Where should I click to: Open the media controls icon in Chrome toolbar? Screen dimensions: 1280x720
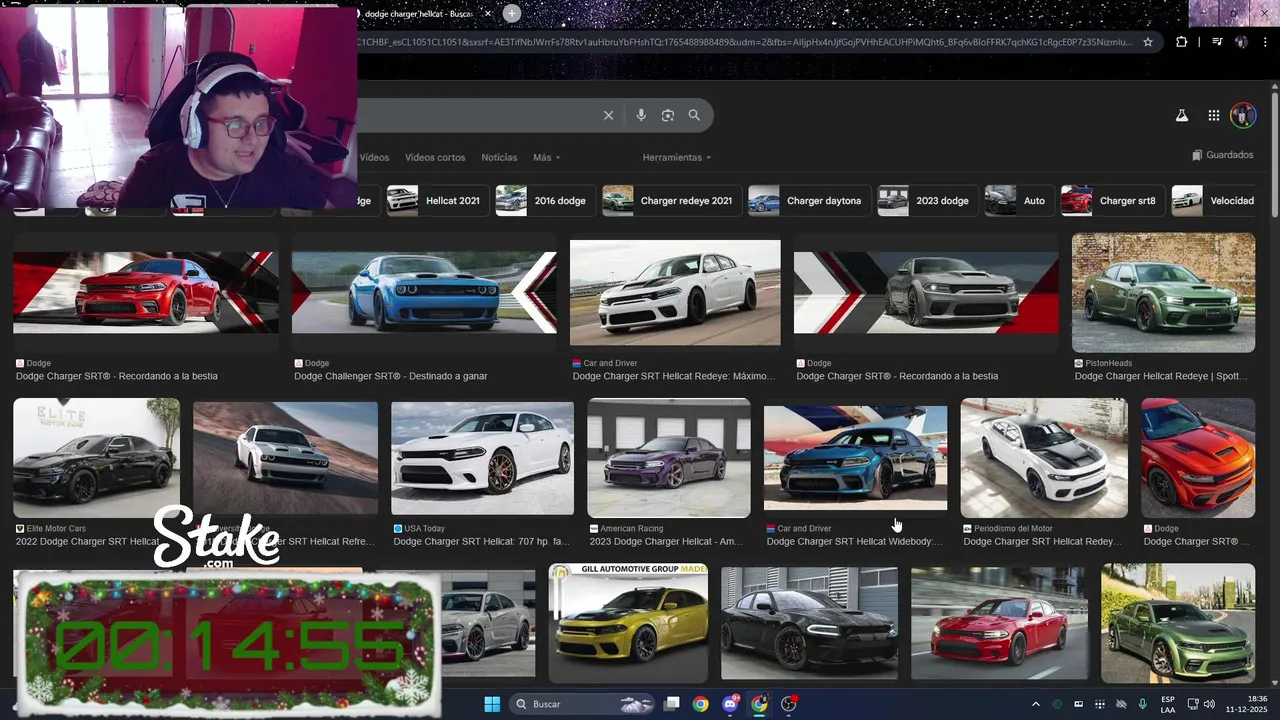(1217, 42)
